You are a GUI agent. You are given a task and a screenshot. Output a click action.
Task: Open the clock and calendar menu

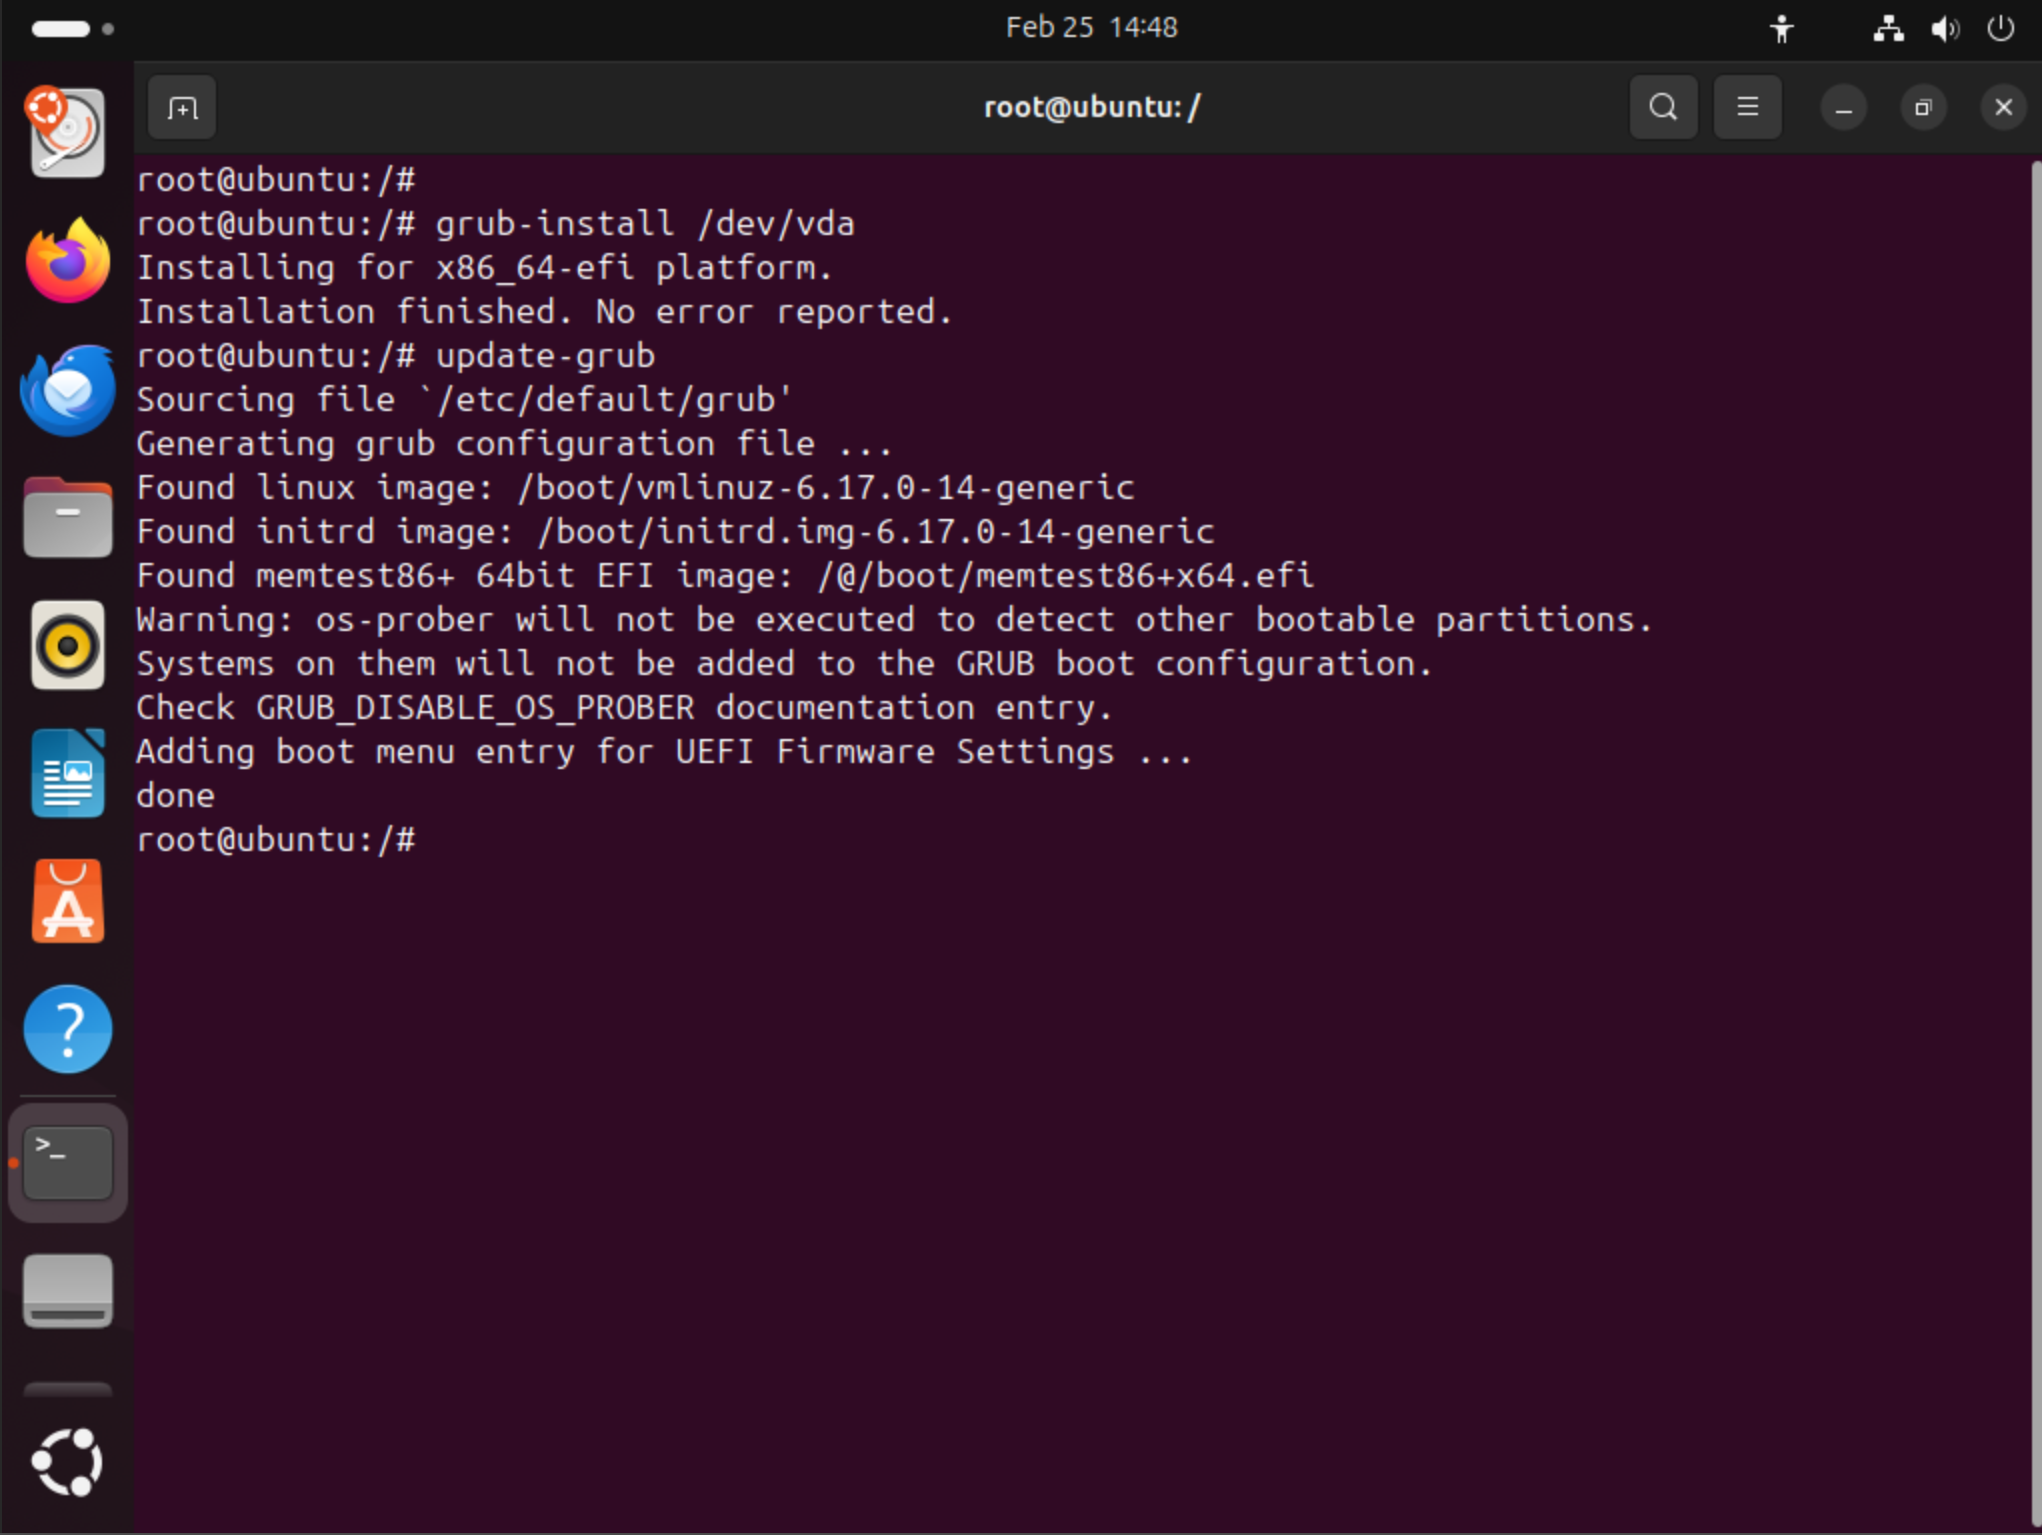[x=1091, y=27]
